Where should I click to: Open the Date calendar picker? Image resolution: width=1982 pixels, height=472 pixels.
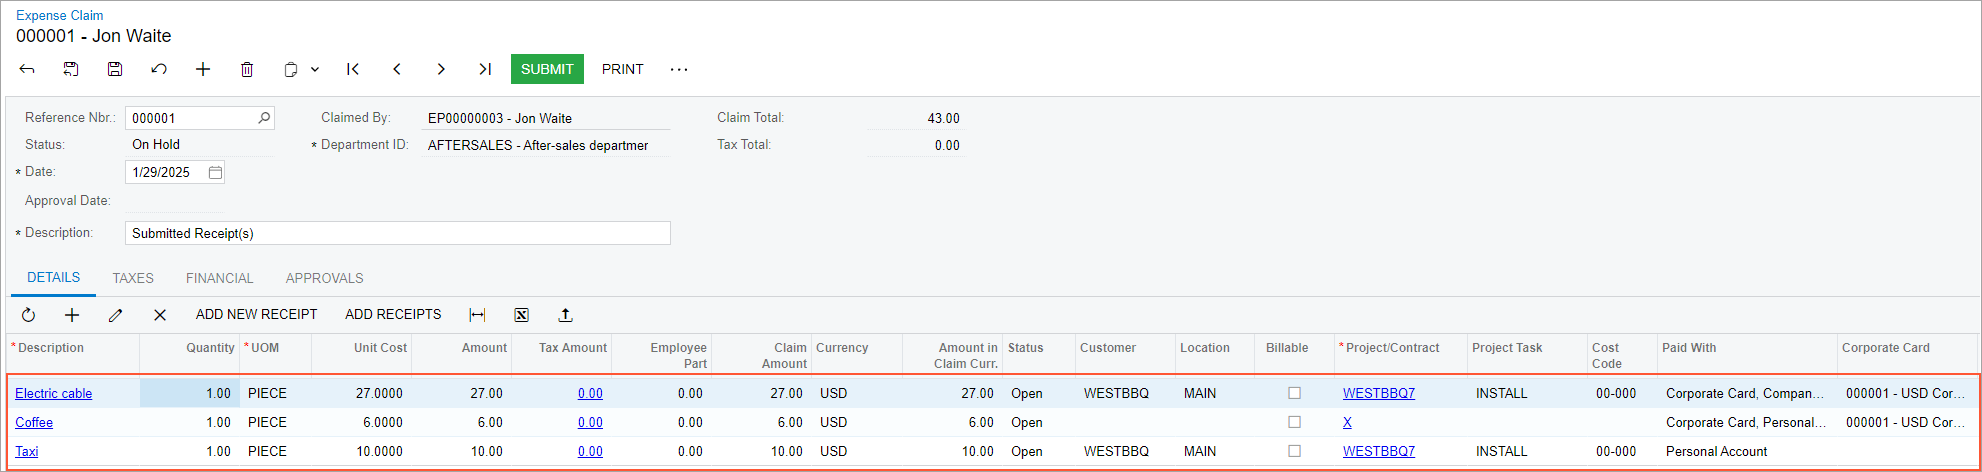[215, 172]
